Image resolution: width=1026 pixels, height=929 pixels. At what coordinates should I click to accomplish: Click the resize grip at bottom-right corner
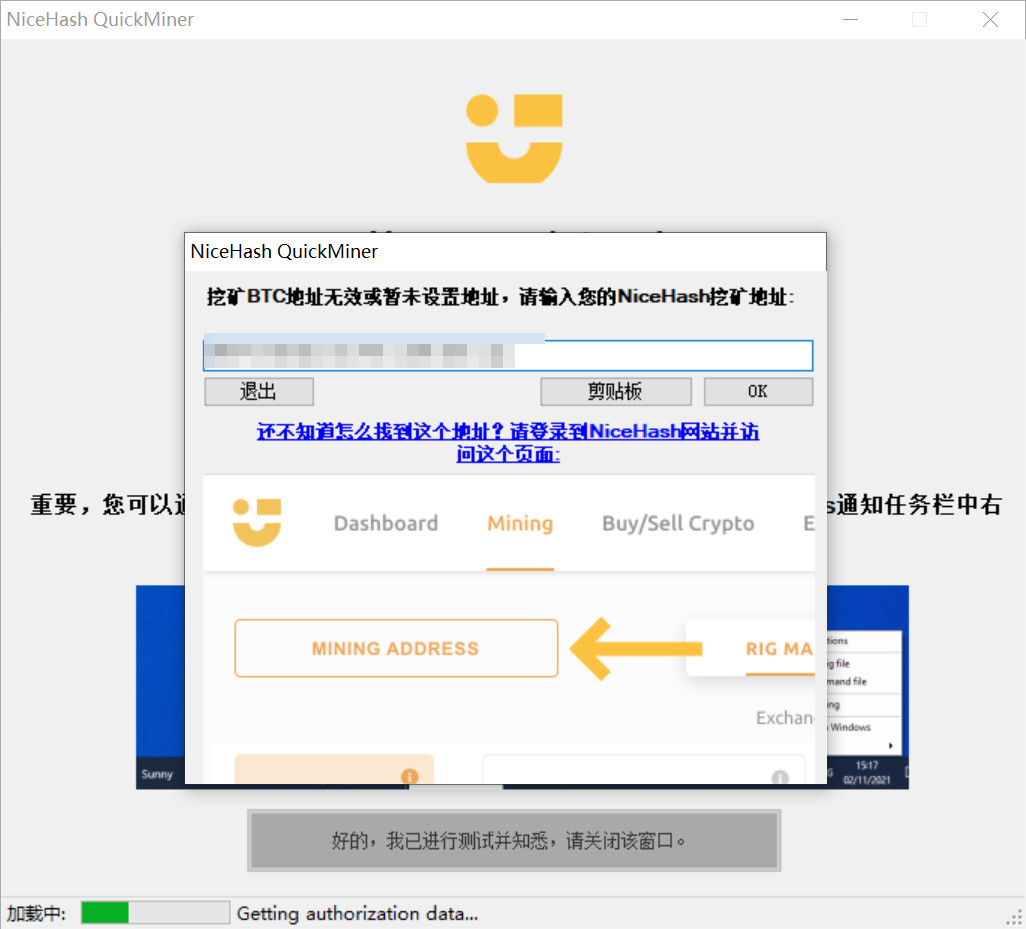pyautogui.click(x=1014, y=917)
